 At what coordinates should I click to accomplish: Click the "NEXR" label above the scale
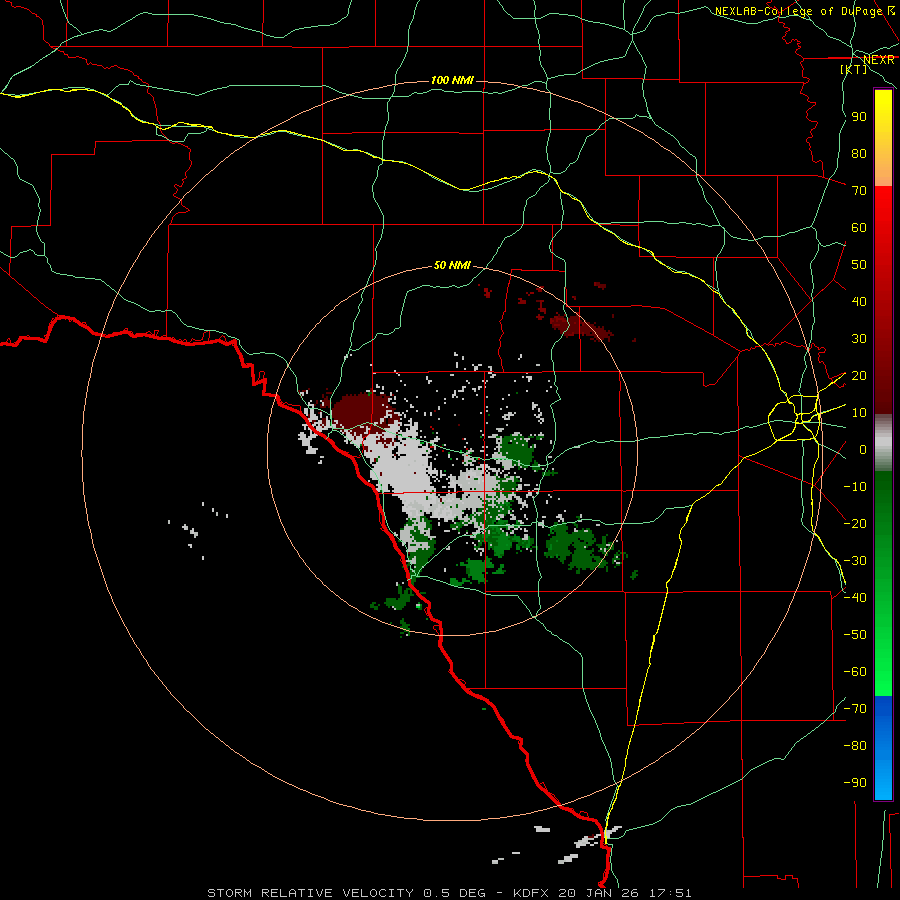click(x=879, y=60)
